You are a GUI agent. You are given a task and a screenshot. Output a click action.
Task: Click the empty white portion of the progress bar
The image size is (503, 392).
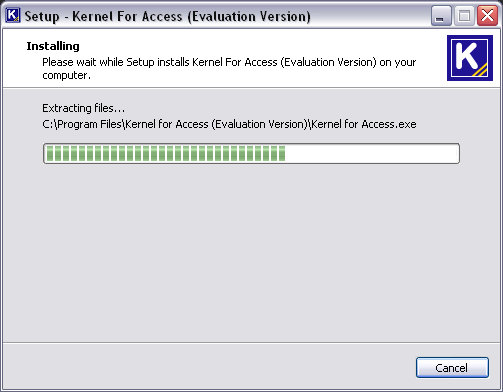tap(372, 153)
